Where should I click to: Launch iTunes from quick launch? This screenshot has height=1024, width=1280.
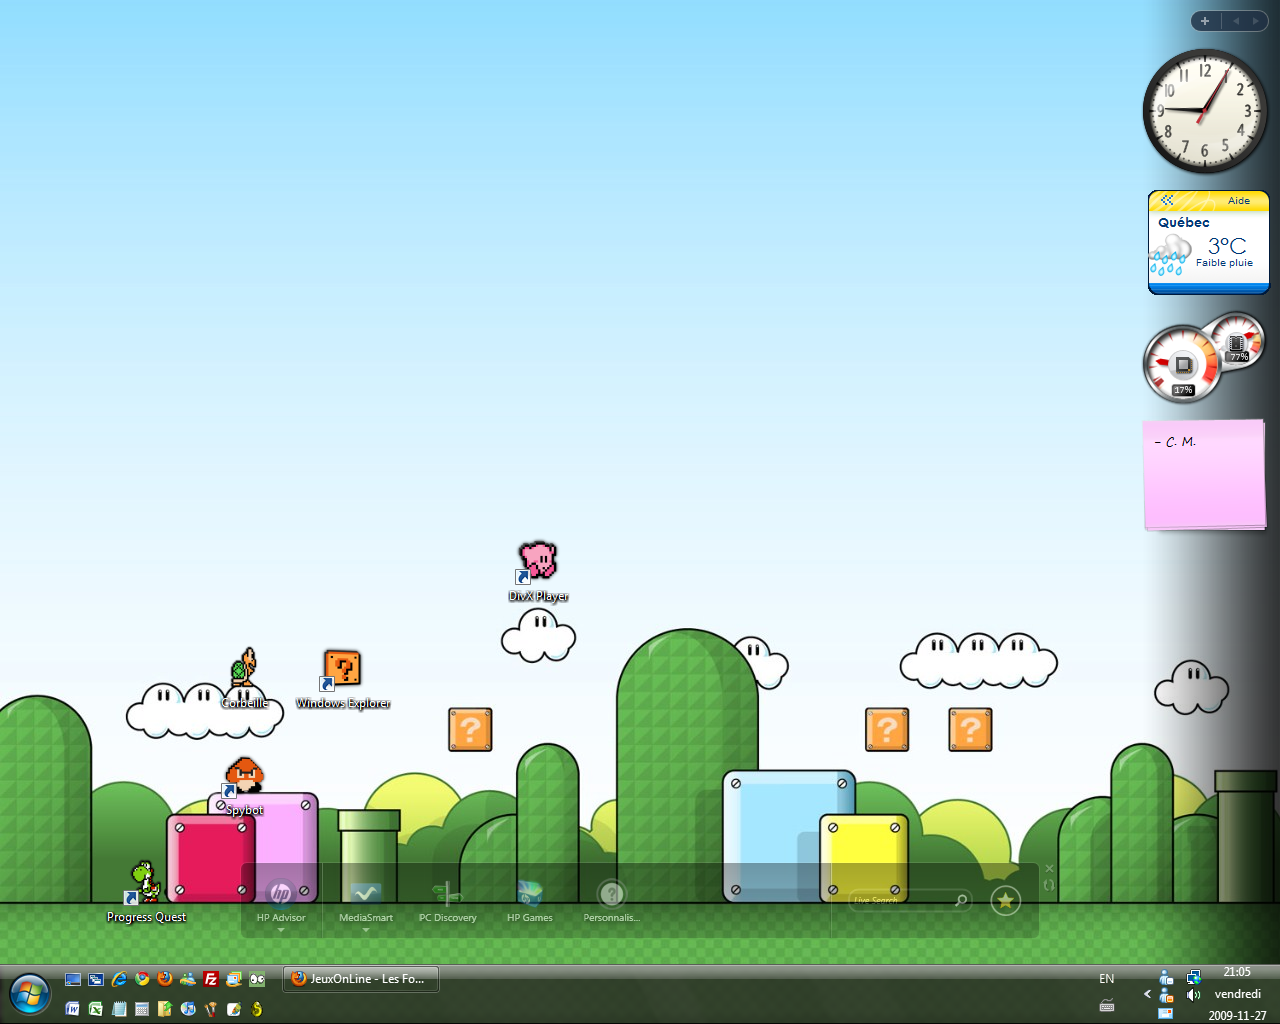tap(188, 1009)
